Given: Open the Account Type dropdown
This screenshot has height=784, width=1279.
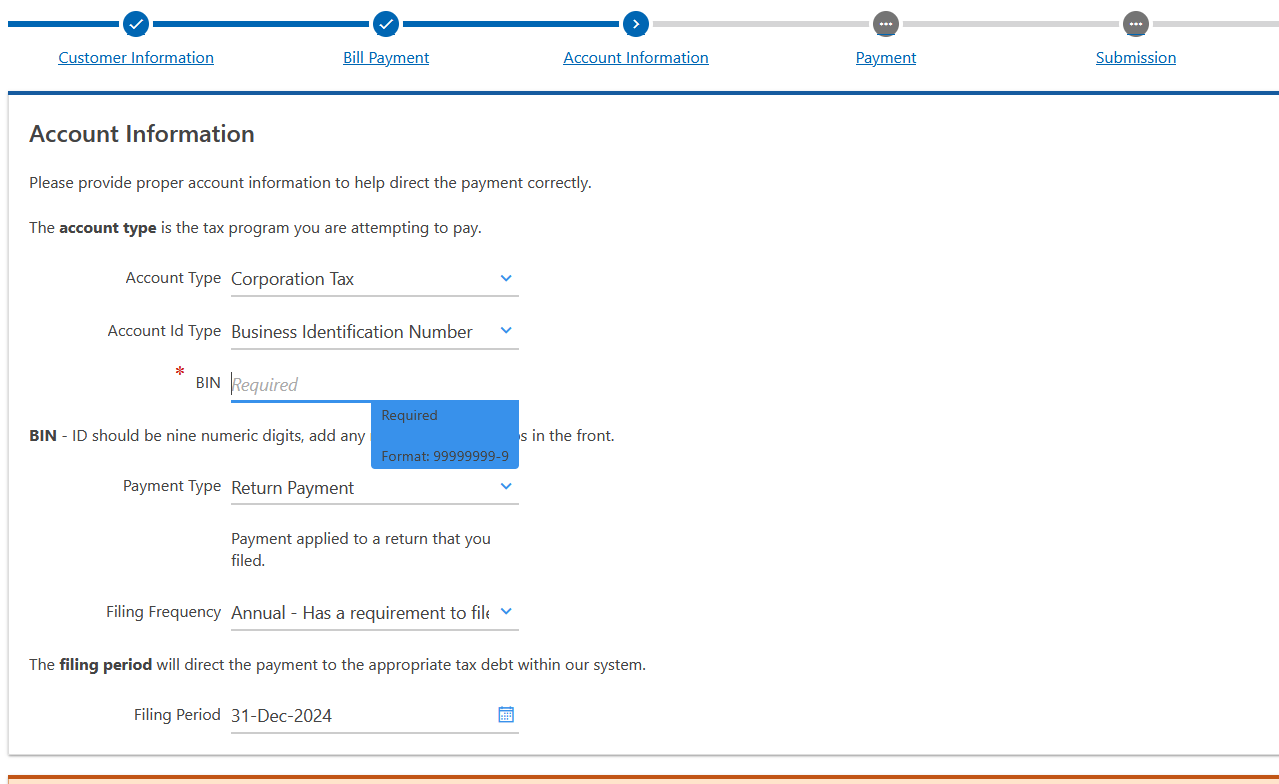Looking at the screenshot, I should pos(506,278).
